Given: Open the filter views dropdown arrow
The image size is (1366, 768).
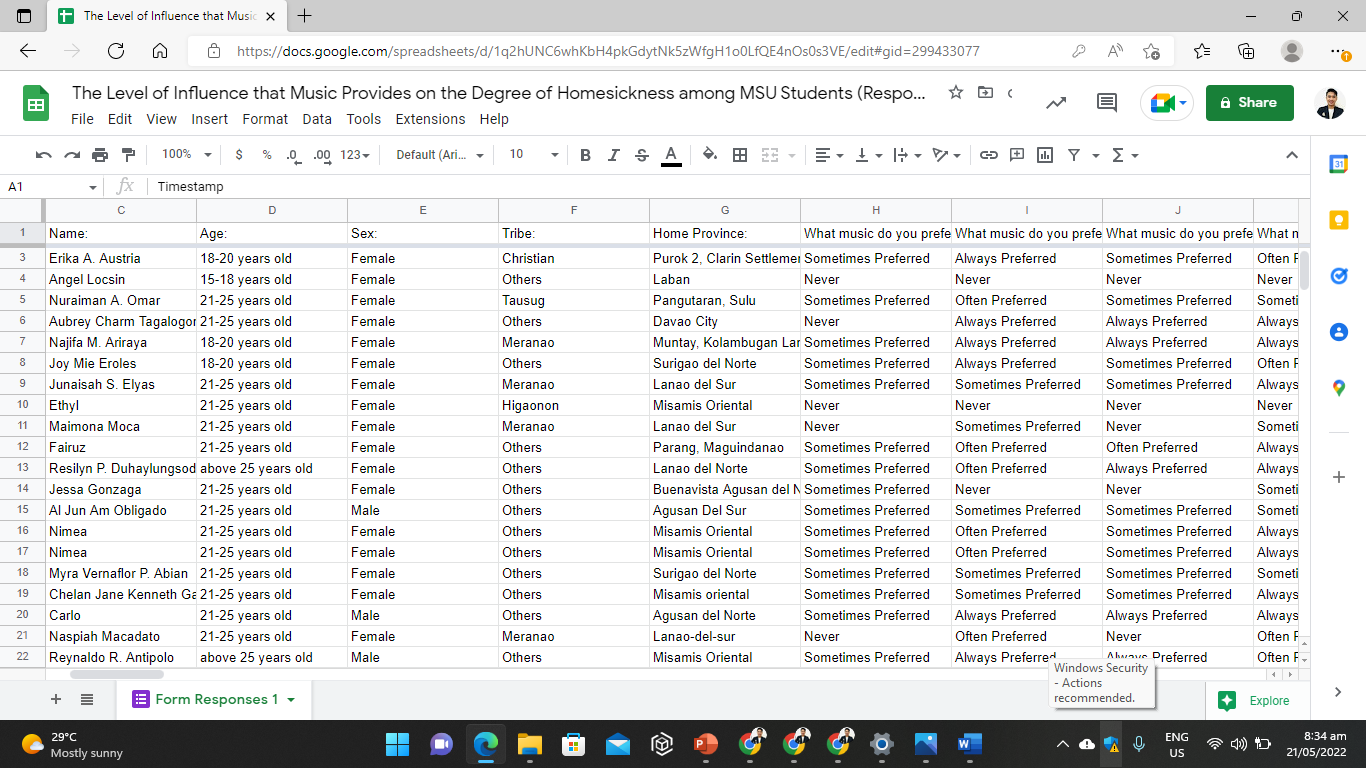Looking at the screenshot, I should [x=1096, y=155].
